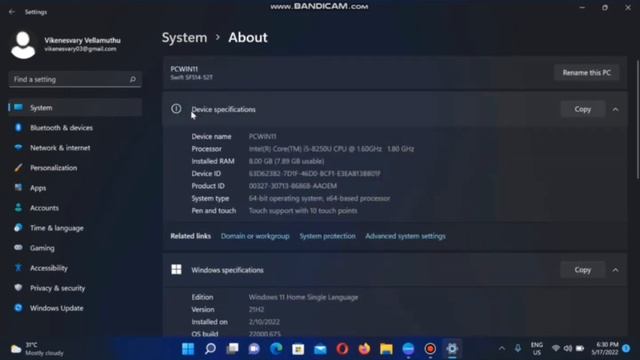This screenshot has height=360, width=640.
Task: Click the 21H2 version value
Action: coord(256,309)
